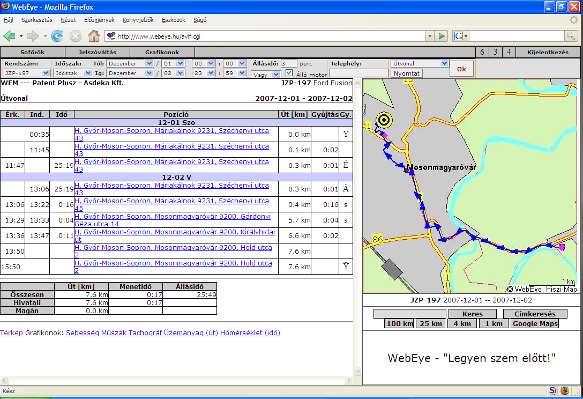Screen dimensions: 583x399
Task: Open the Google Maps button under map
Action: click(x=535, y=324)
